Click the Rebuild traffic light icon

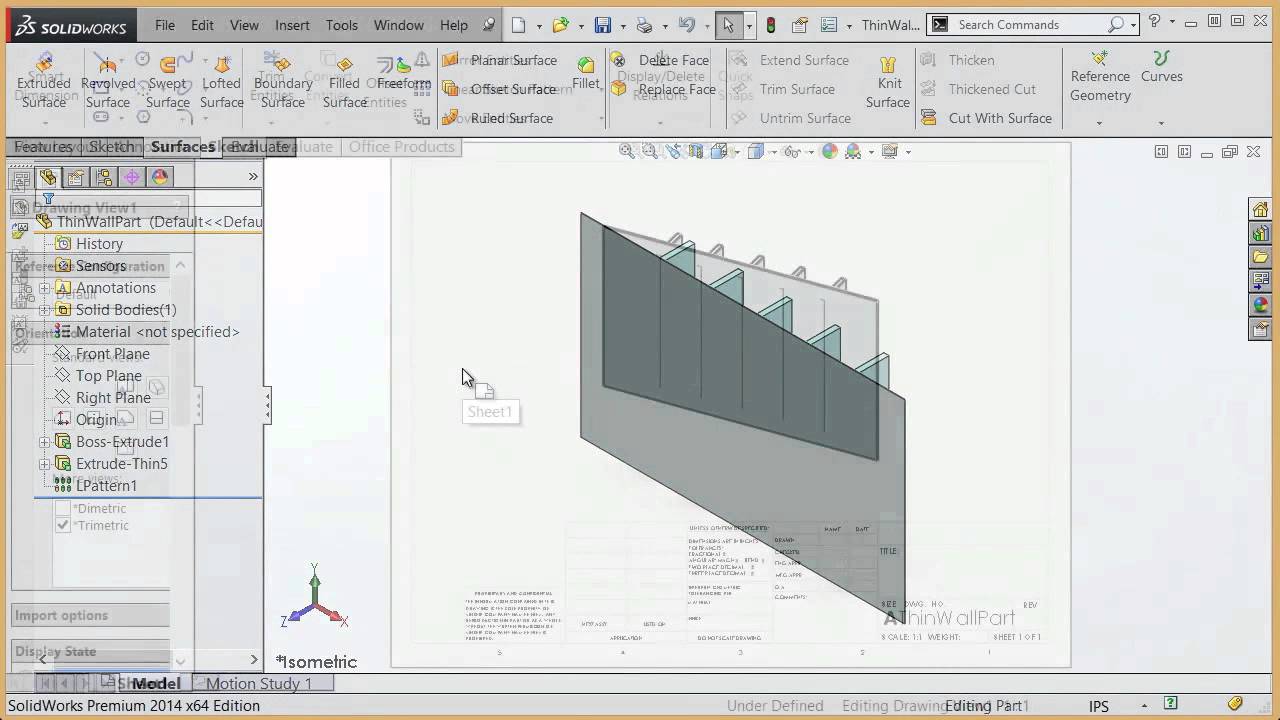[771, 25]
